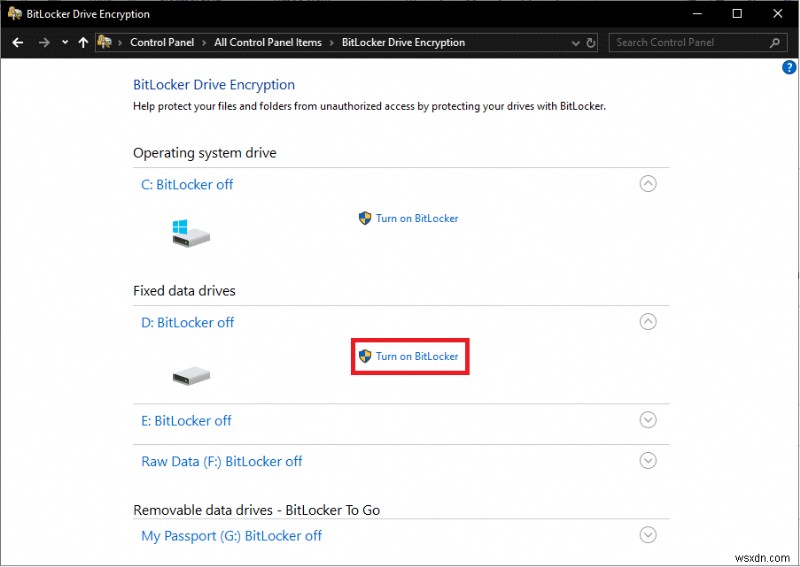This screenshot has width=800, height=567.
Task: Click the shield icon for D: drive
Action: pos(365,356)
